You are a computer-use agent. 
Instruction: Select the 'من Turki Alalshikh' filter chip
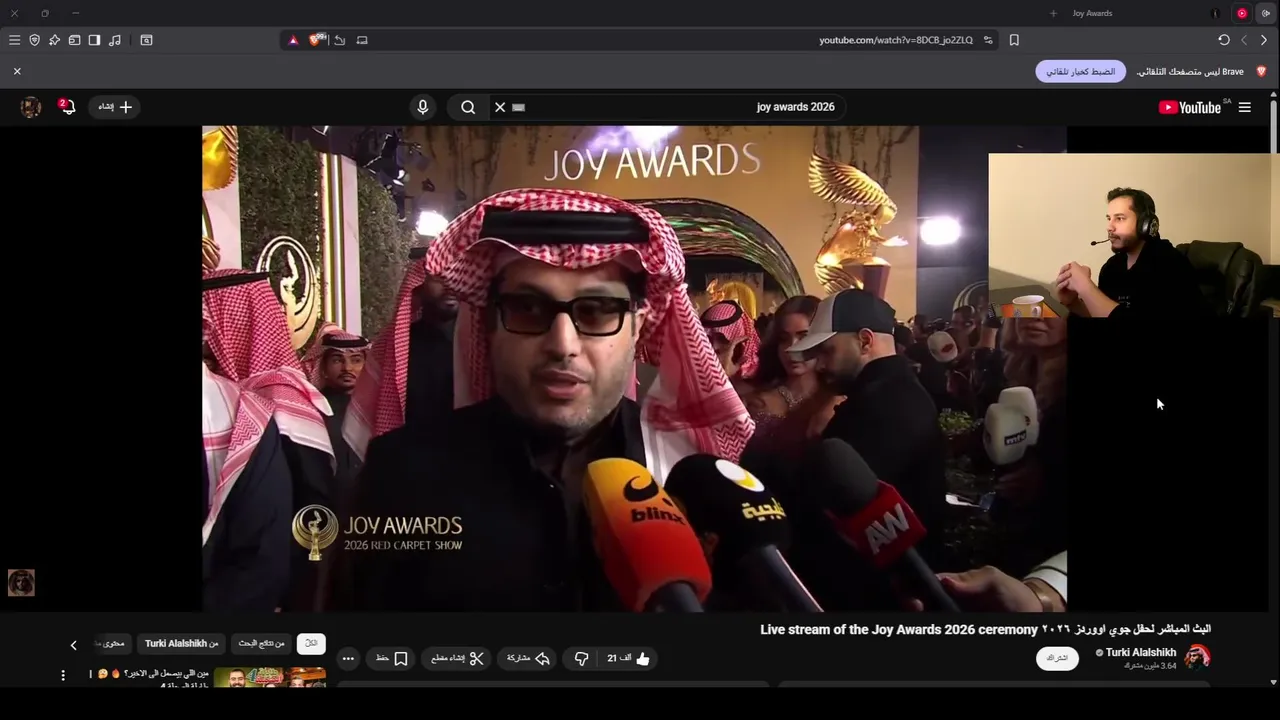tap(181, 643)
